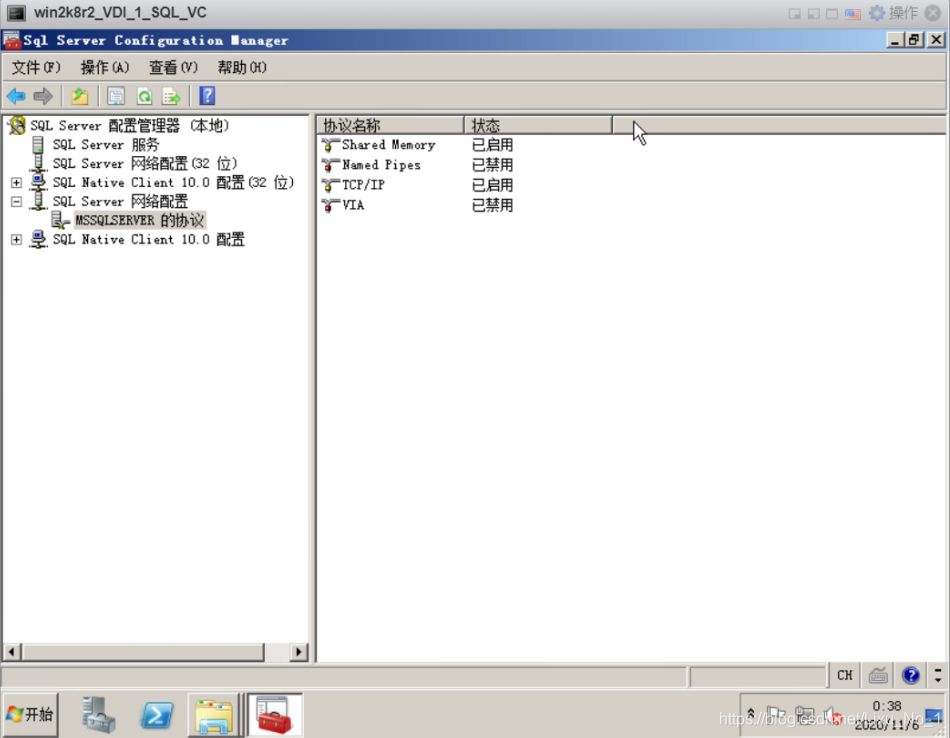950x738 pixels.
Task: Open the 文件(F) menu
Action: coord(36,67)
